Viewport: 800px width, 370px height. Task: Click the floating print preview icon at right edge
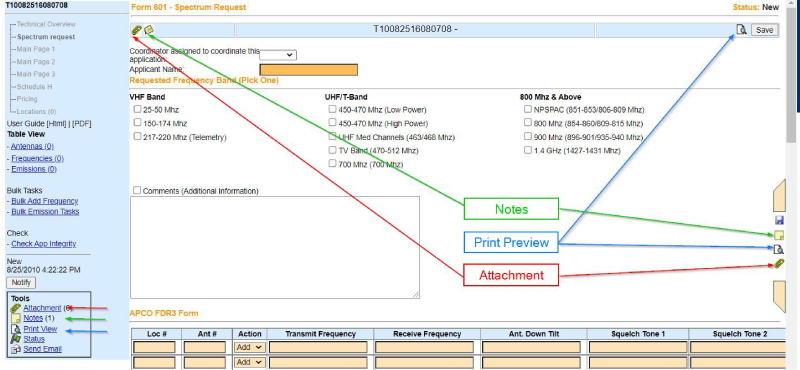pyautogui.click(x=779, y=250)
